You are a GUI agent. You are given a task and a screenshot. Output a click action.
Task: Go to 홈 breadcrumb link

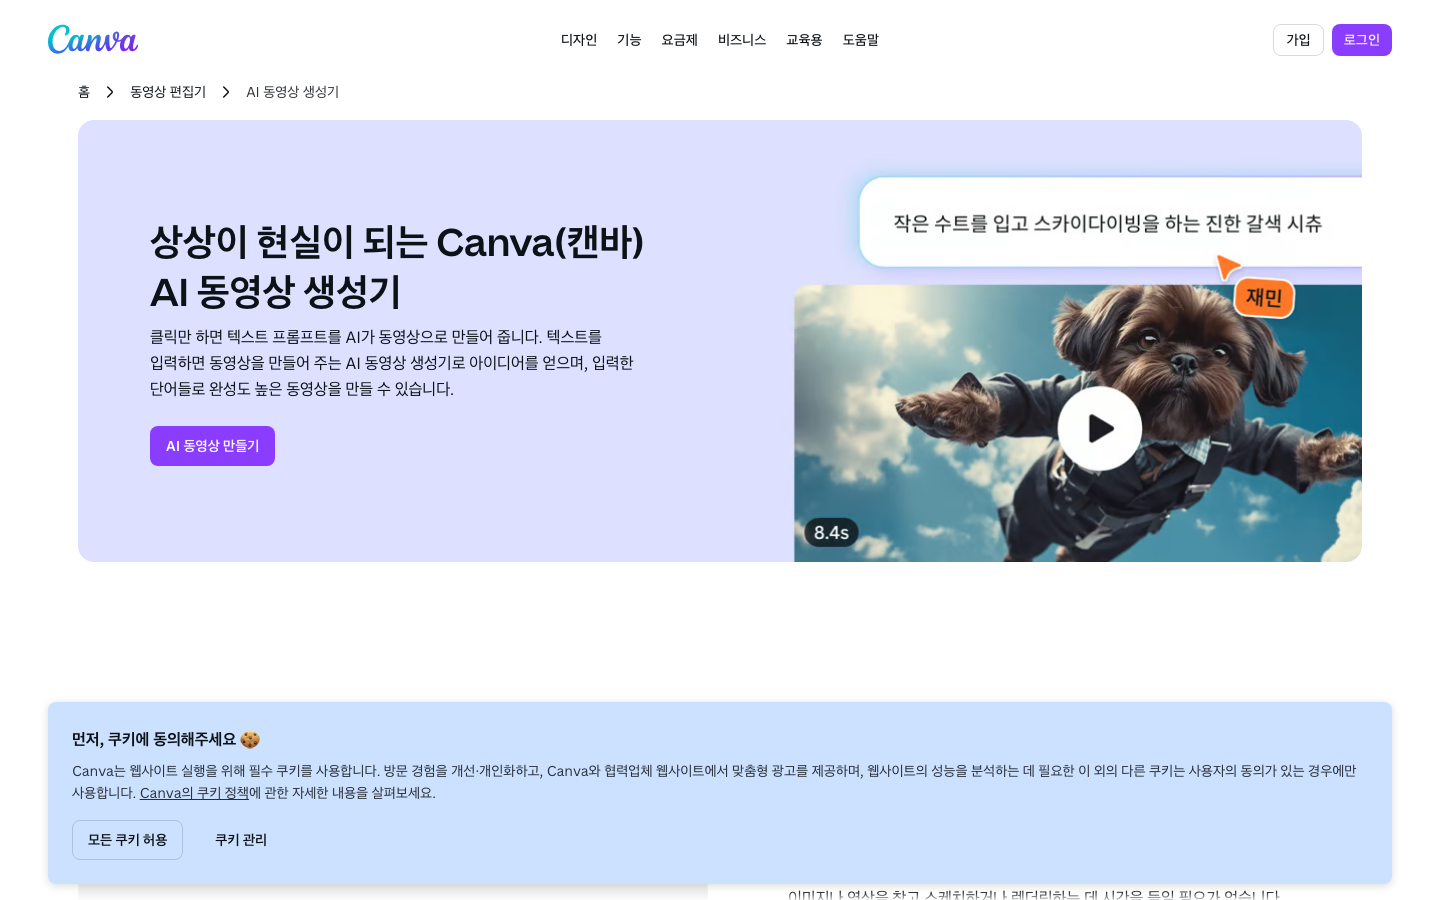coord(84,92)
